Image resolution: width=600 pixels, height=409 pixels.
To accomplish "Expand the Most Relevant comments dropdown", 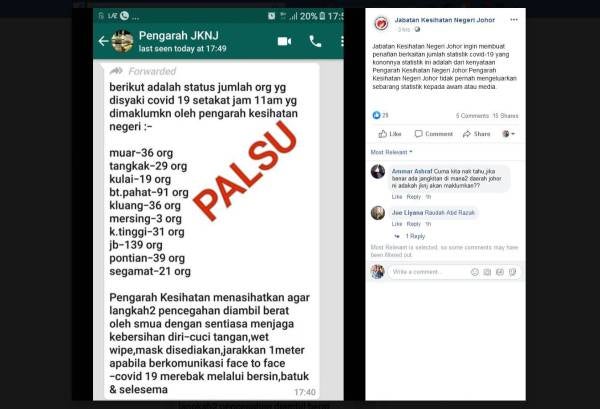I will pyautogui.click(x=391, y=152).
